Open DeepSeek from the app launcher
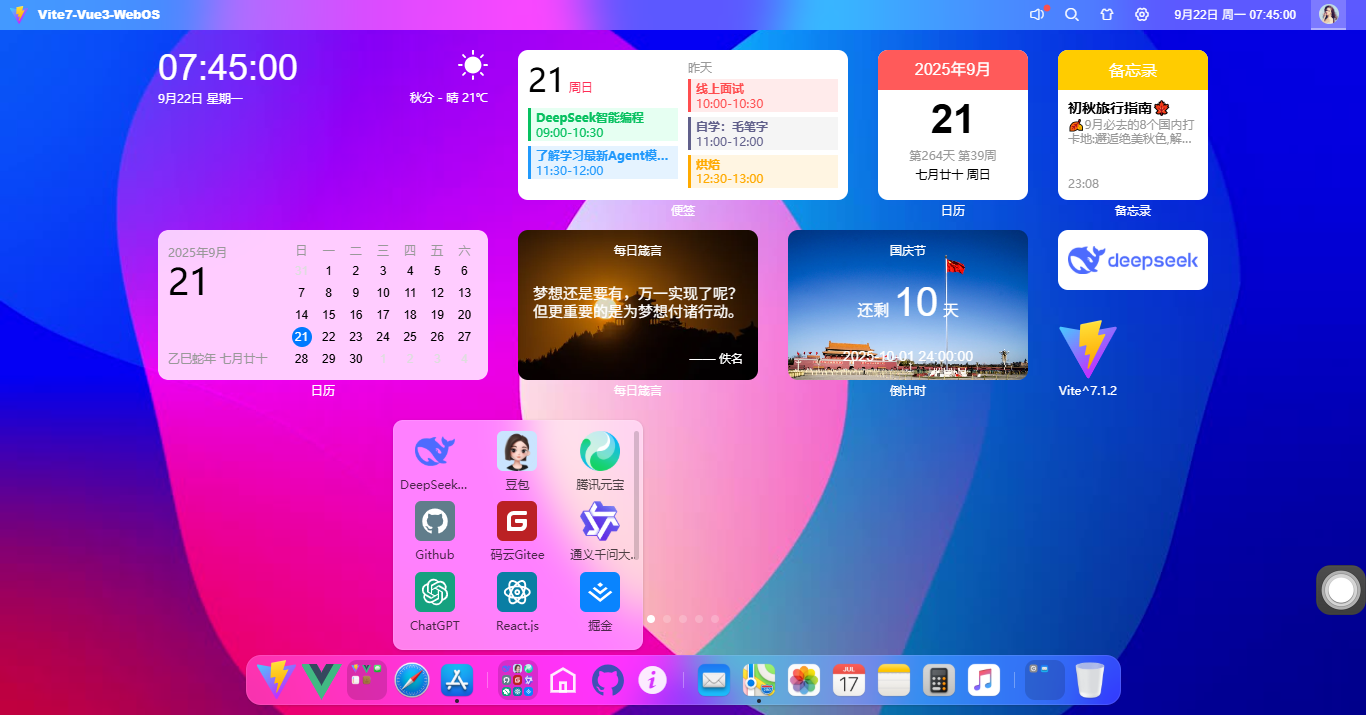1366x715 pixels. (x=434, y=453)
